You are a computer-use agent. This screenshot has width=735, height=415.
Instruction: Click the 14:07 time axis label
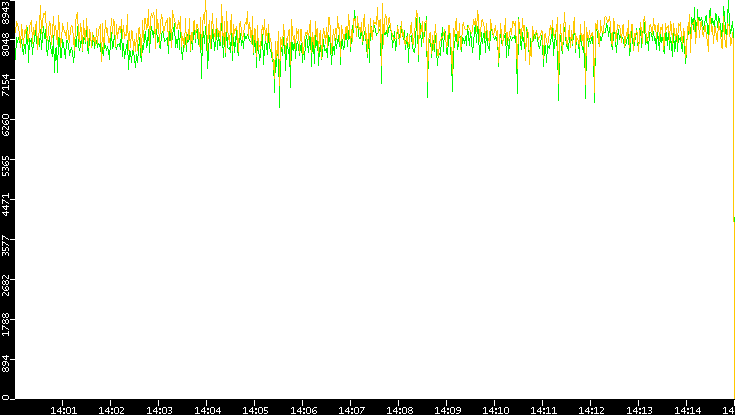click(x=352, y=410)
